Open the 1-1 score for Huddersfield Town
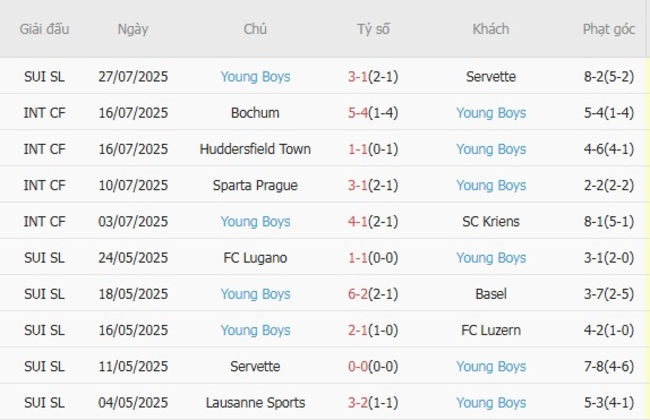This screenshot has height=420, width=650. pos(358,149)
